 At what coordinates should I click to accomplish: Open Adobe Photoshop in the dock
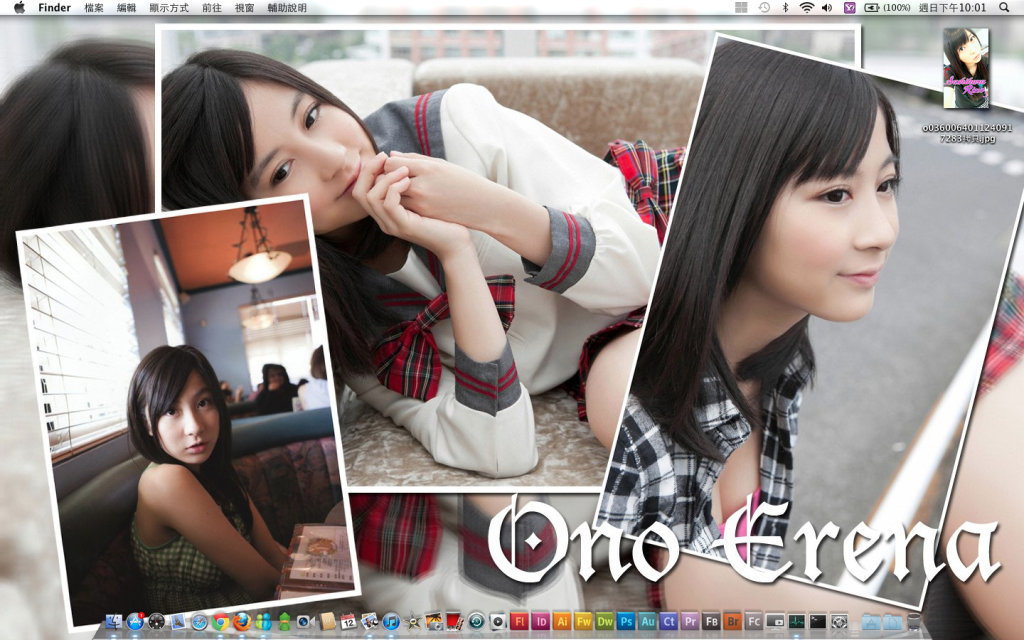tap(626, 621)
